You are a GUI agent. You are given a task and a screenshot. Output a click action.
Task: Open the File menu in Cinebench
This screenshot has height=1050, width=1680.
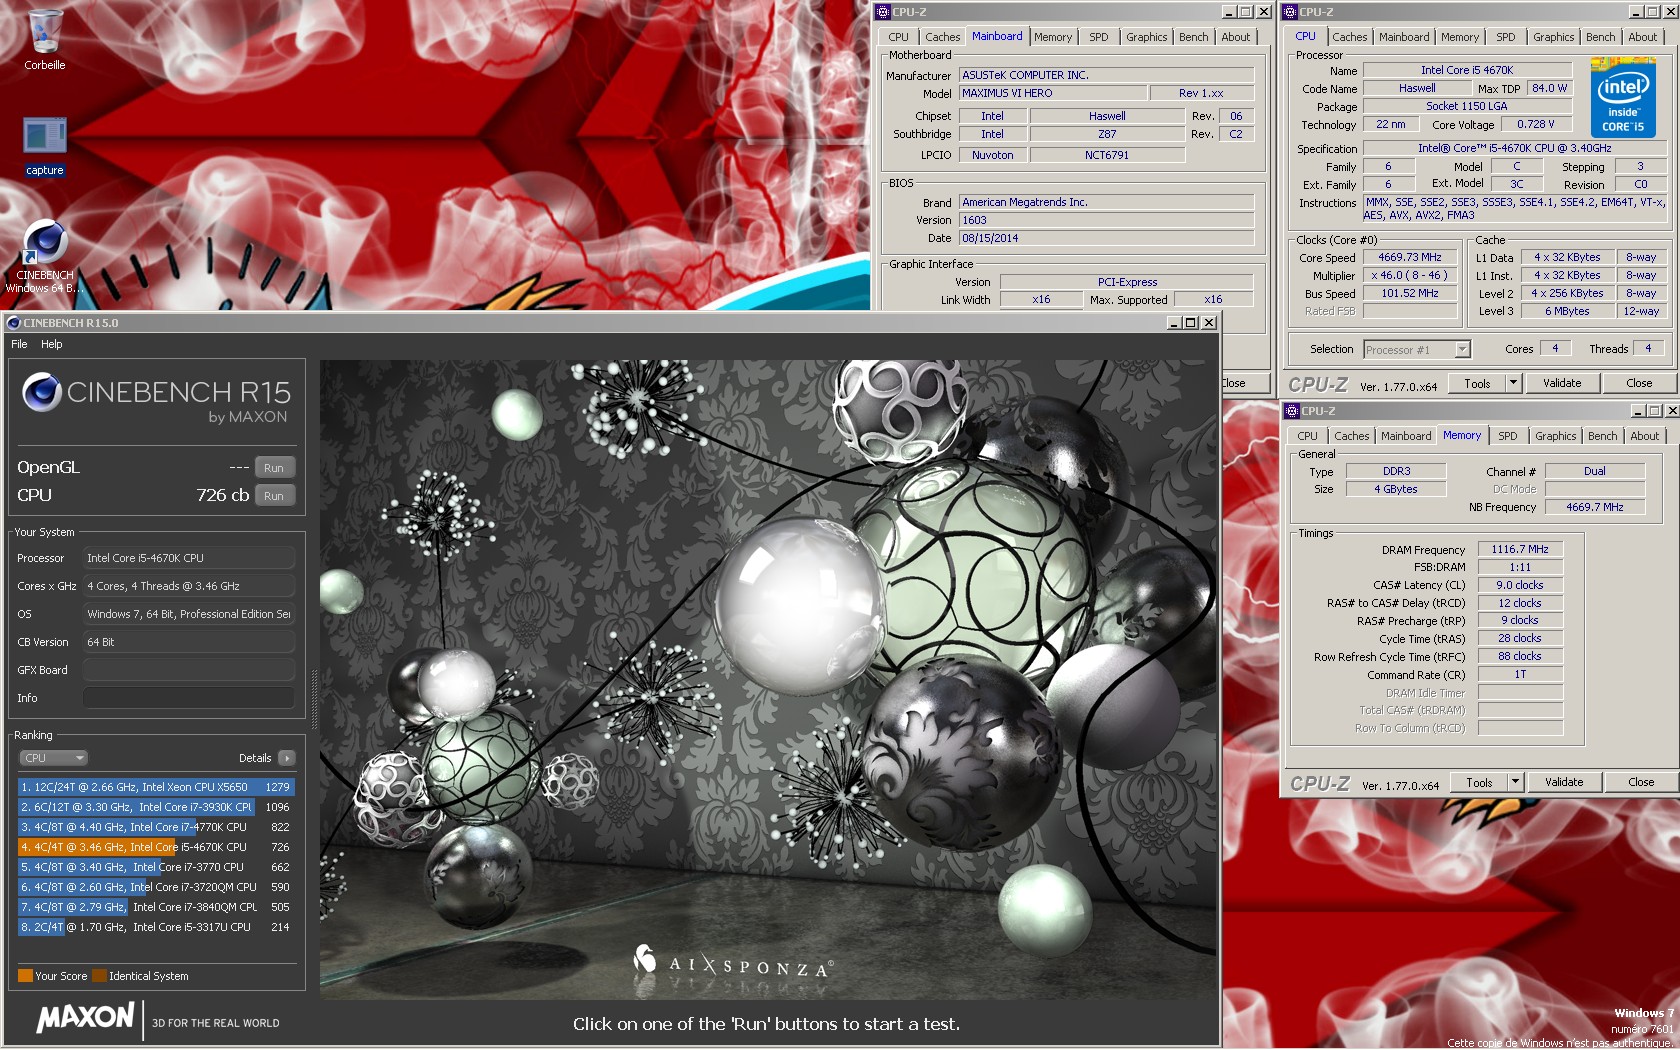(x=19, y=344)
